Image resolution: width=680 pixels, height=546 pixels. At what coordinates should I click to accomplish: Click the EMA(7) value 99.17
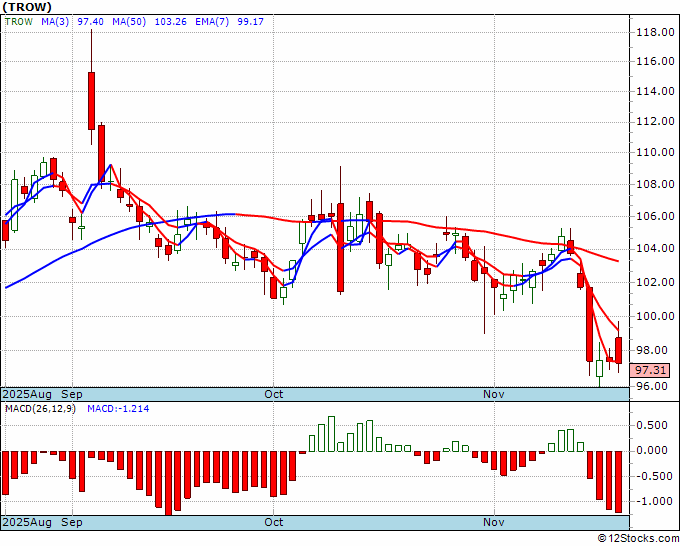[x=250, y=22]
